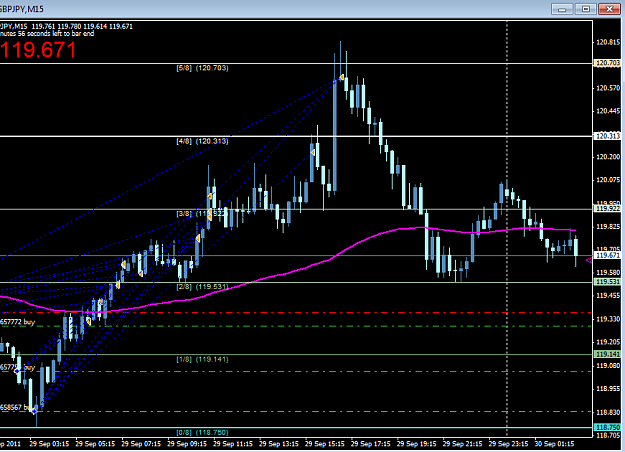Click the 29 Sep 15:15 time label
This screenshot has height=452, width=625.
[325, 444]
